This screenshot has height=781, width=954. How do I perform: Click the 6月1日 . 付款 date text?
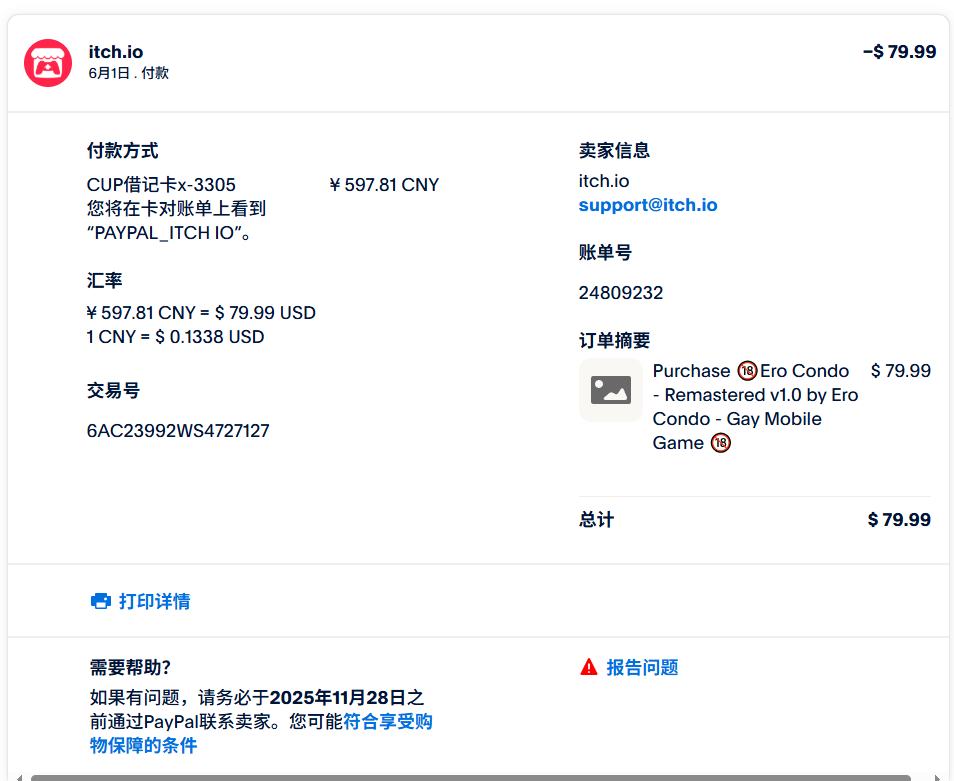[x=128, y=73]
